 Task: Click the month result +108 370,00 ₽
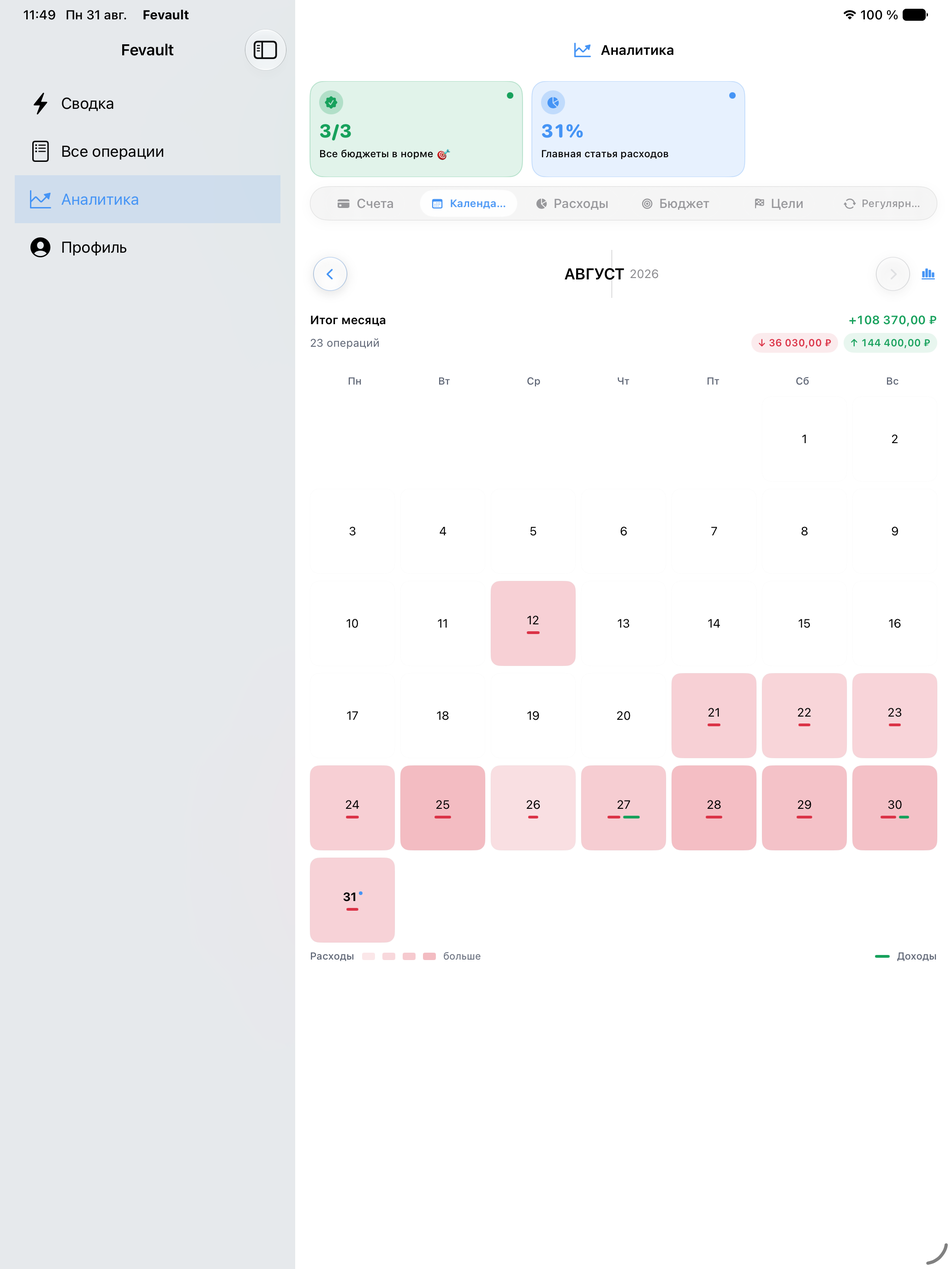point(892,320)
